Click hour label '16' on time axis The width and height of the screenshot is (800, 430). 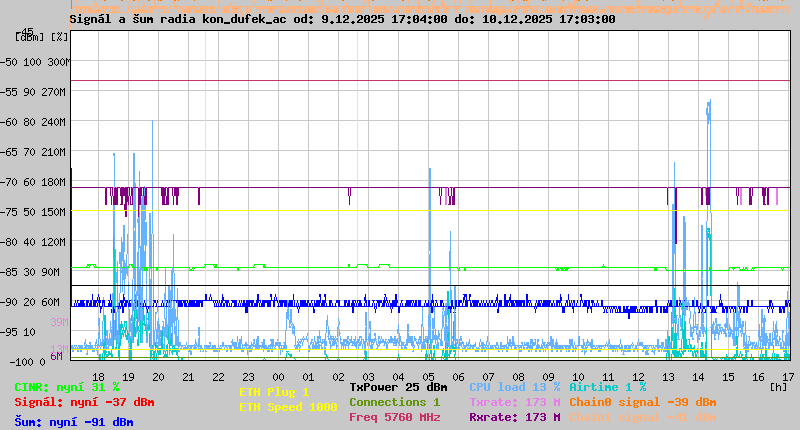(x=758, y=377)
